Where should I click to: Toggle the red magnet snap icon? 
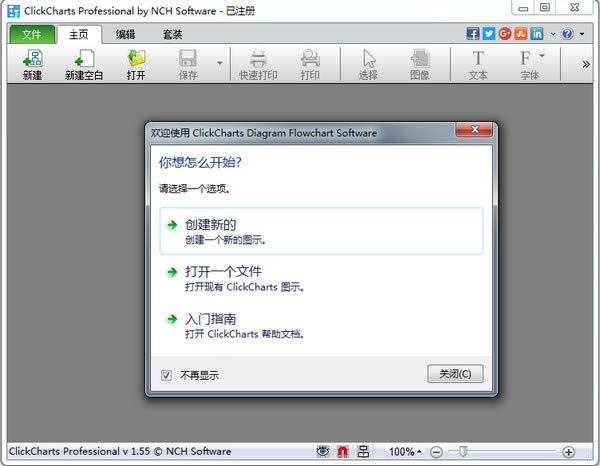343,452
